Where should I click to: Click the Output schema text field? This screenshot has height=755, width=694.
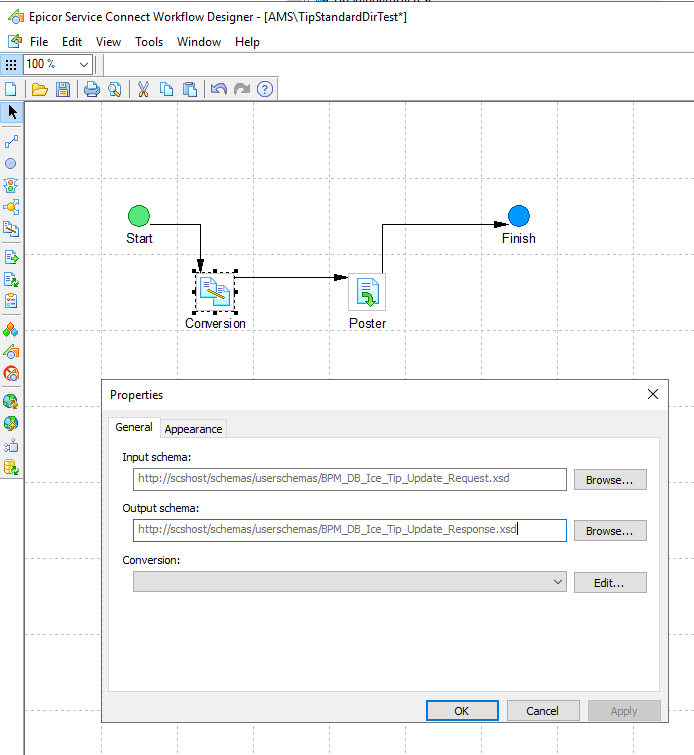[x=350, y=531]
